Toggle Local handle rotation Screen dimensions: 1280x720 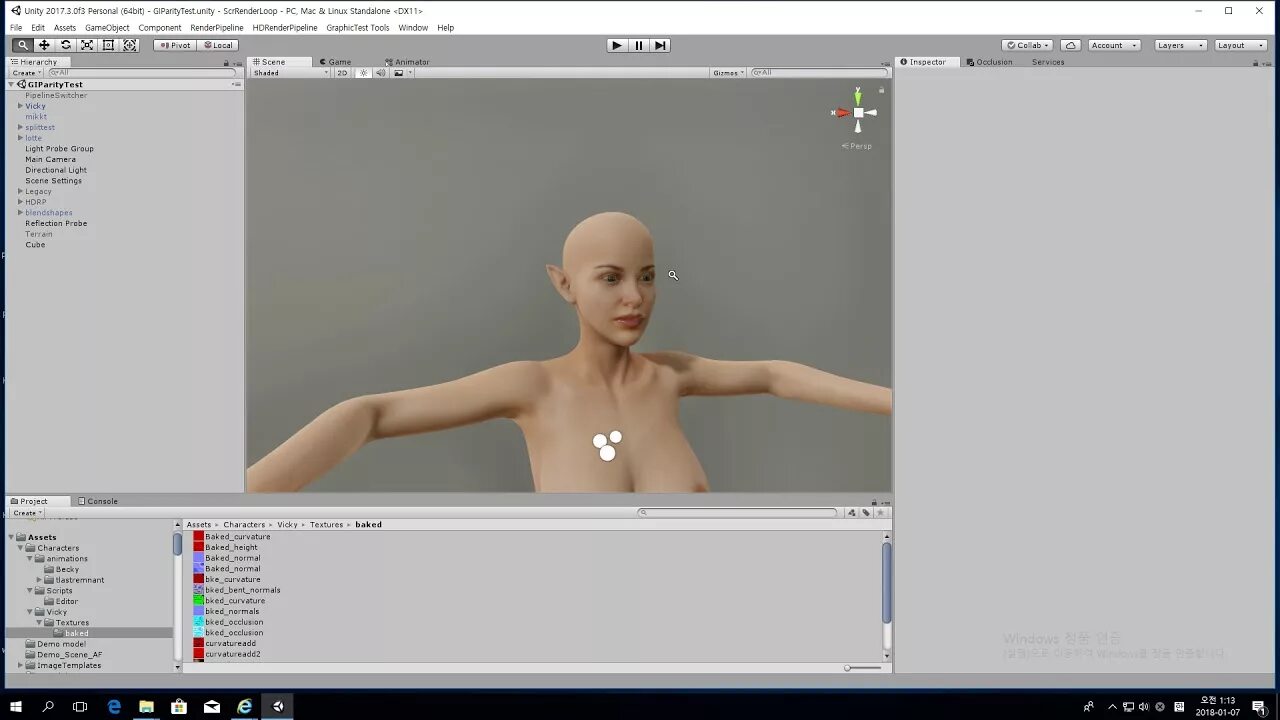(218, 45)
